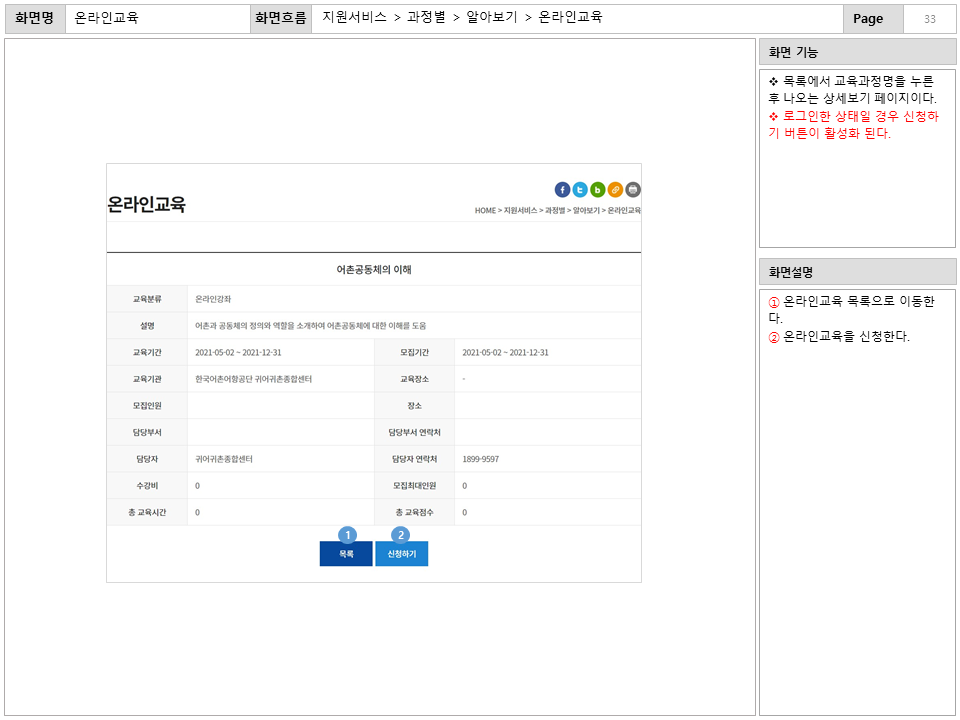Click the Facebook share icon
Viewport: 960px width, 720px height.
point(562,189)
